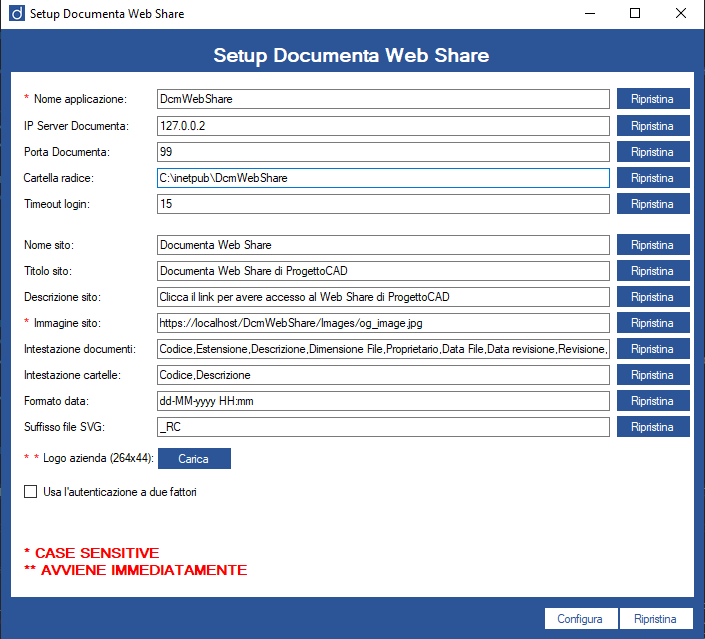Screen dimensions: 705x639
Task: Click Ripristina for Descrizione sito
Action: pos(653,297)
